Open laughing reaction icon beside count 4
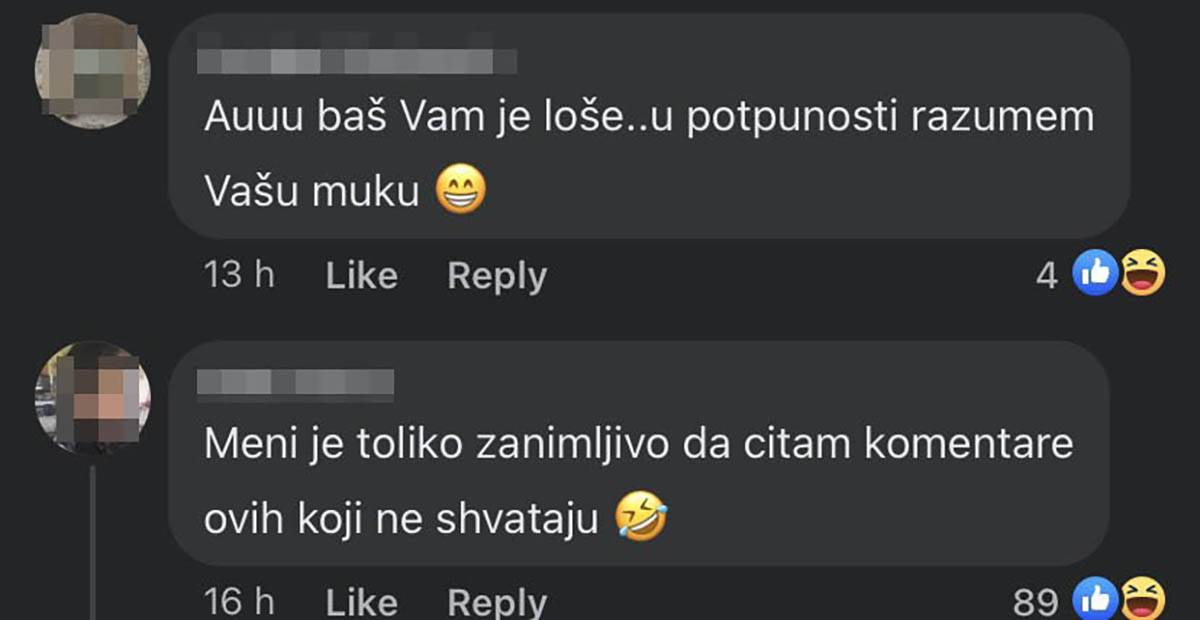The image size is (1200, 620). 1142,273
